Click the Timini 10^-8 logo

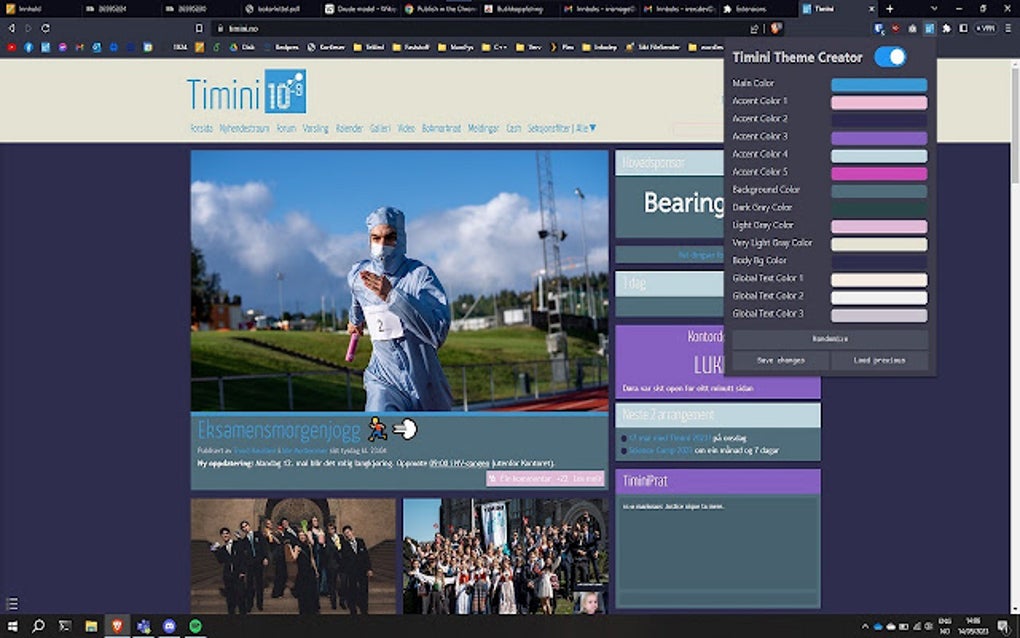coord(245,95)
